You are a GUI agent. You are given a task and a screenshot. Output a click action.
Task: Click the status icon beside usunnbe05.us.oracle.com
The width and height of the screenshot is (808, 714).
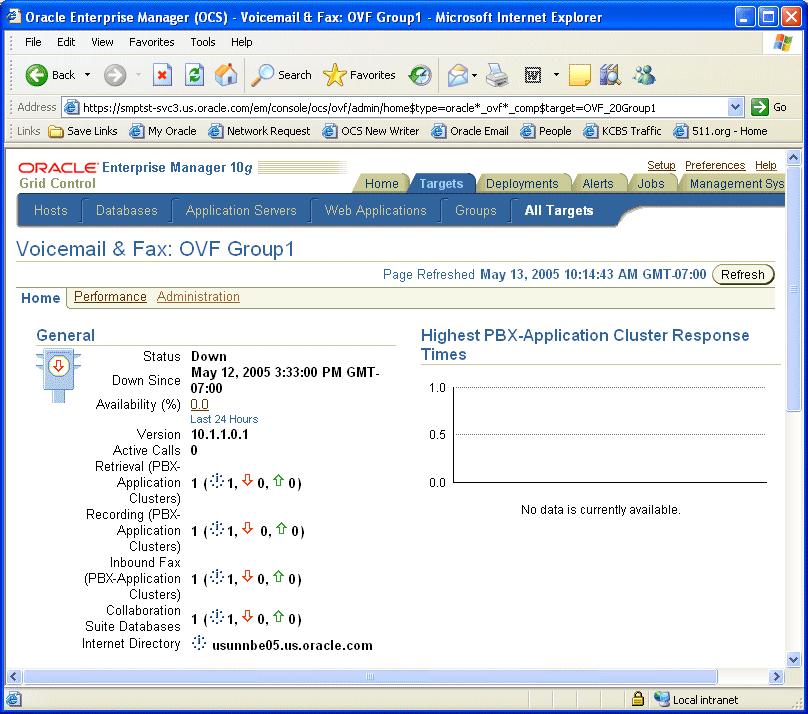198,643
